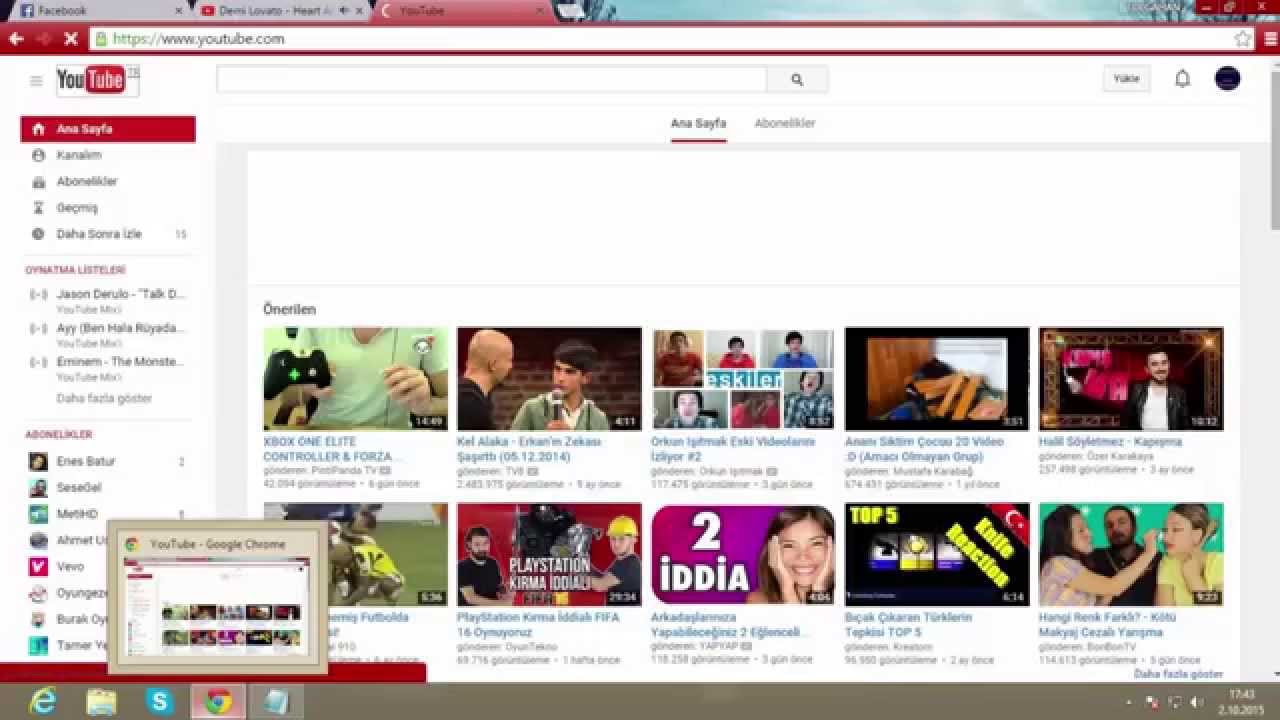
Task: Switch to the Facebook tab
Action: coord(98,11)
